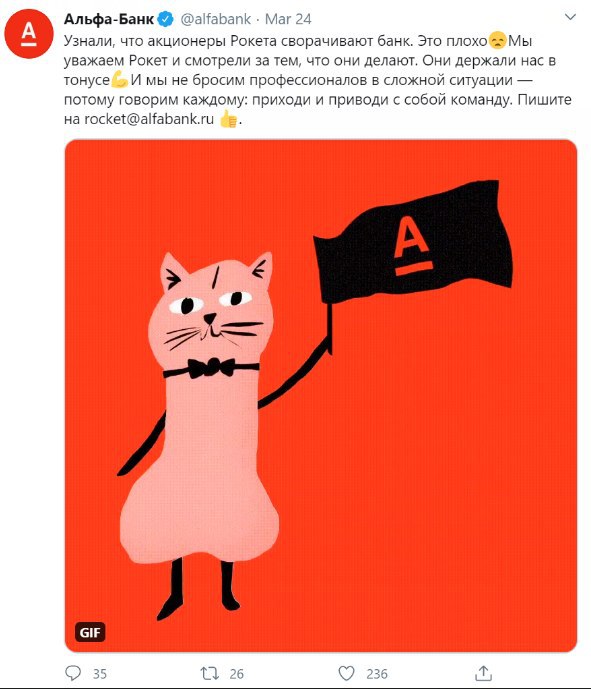Click the tweet body text
591x689 pixels.
[317, 80]
